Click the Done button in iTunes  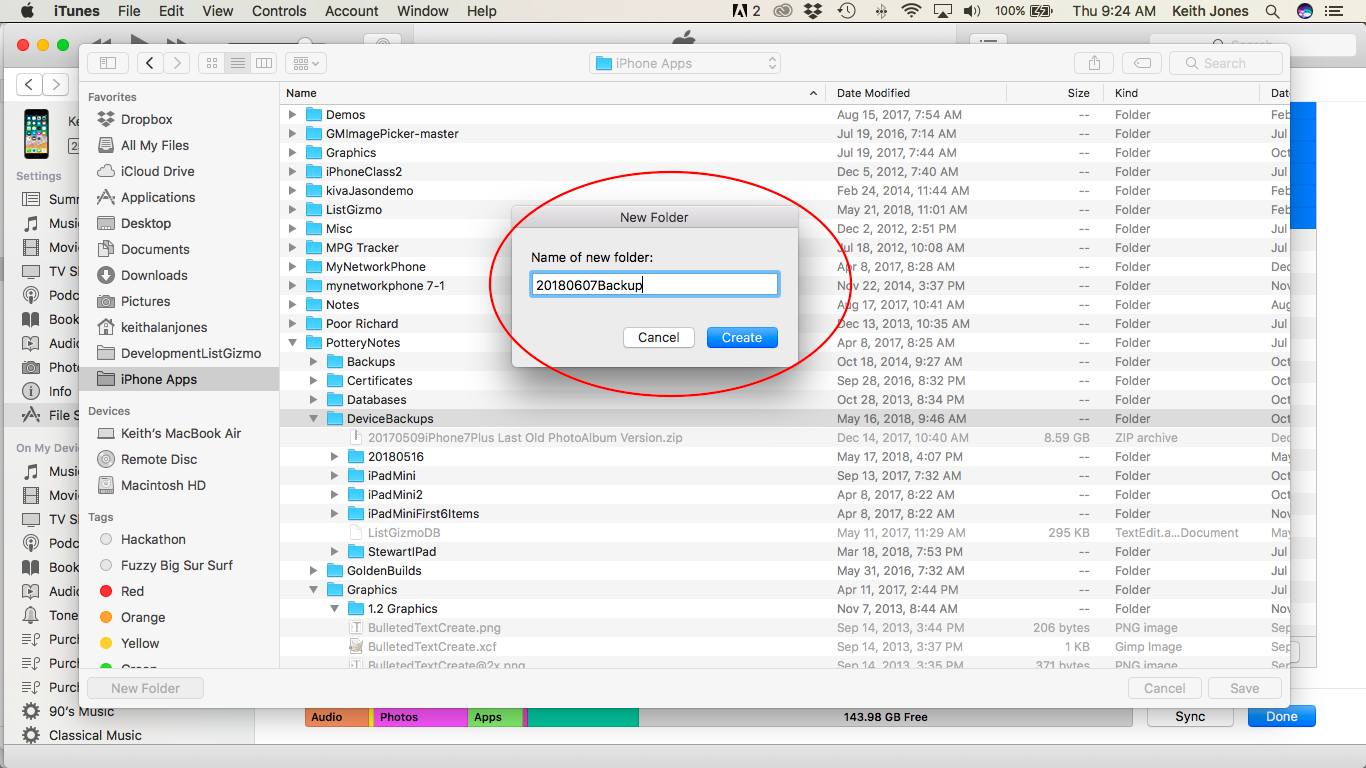(x=1282, y=716)
